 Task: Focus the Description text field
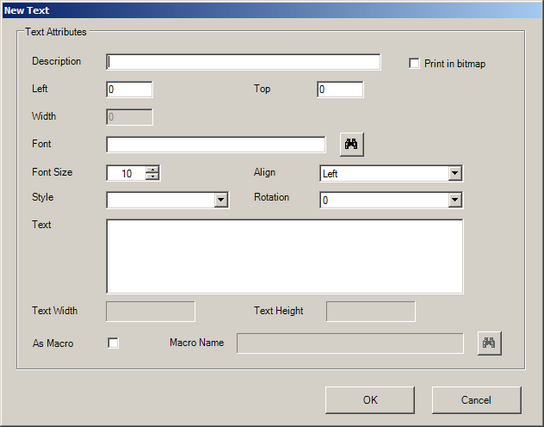click(x=243, y=62)
